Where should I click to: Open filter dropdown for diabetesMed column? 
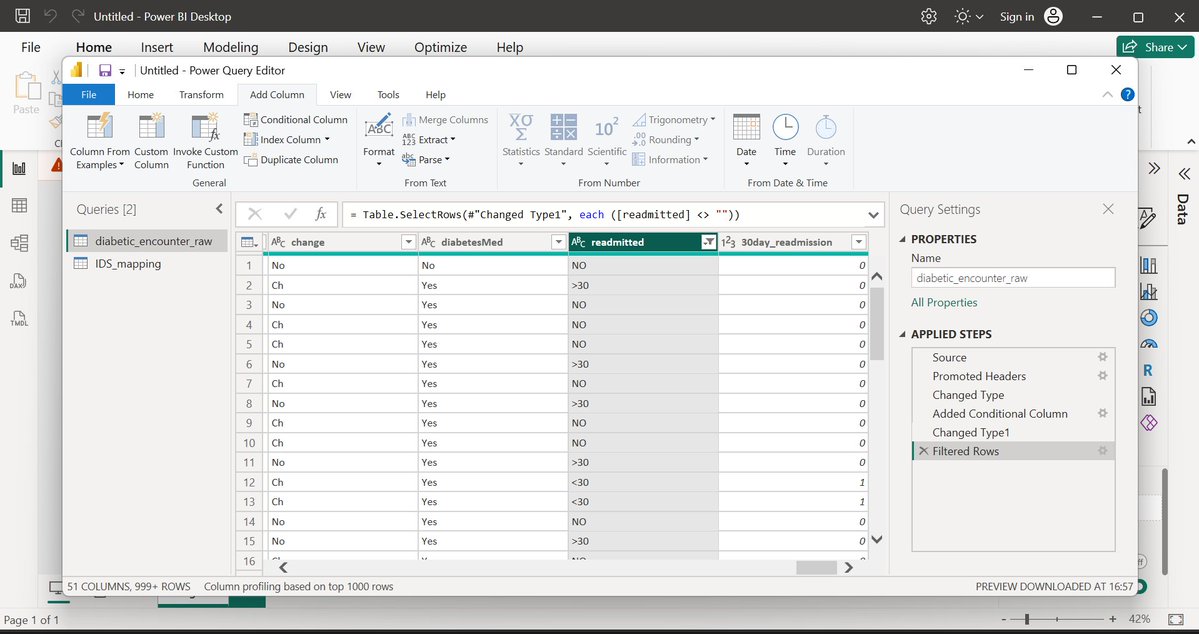click(x=557, y=242)
